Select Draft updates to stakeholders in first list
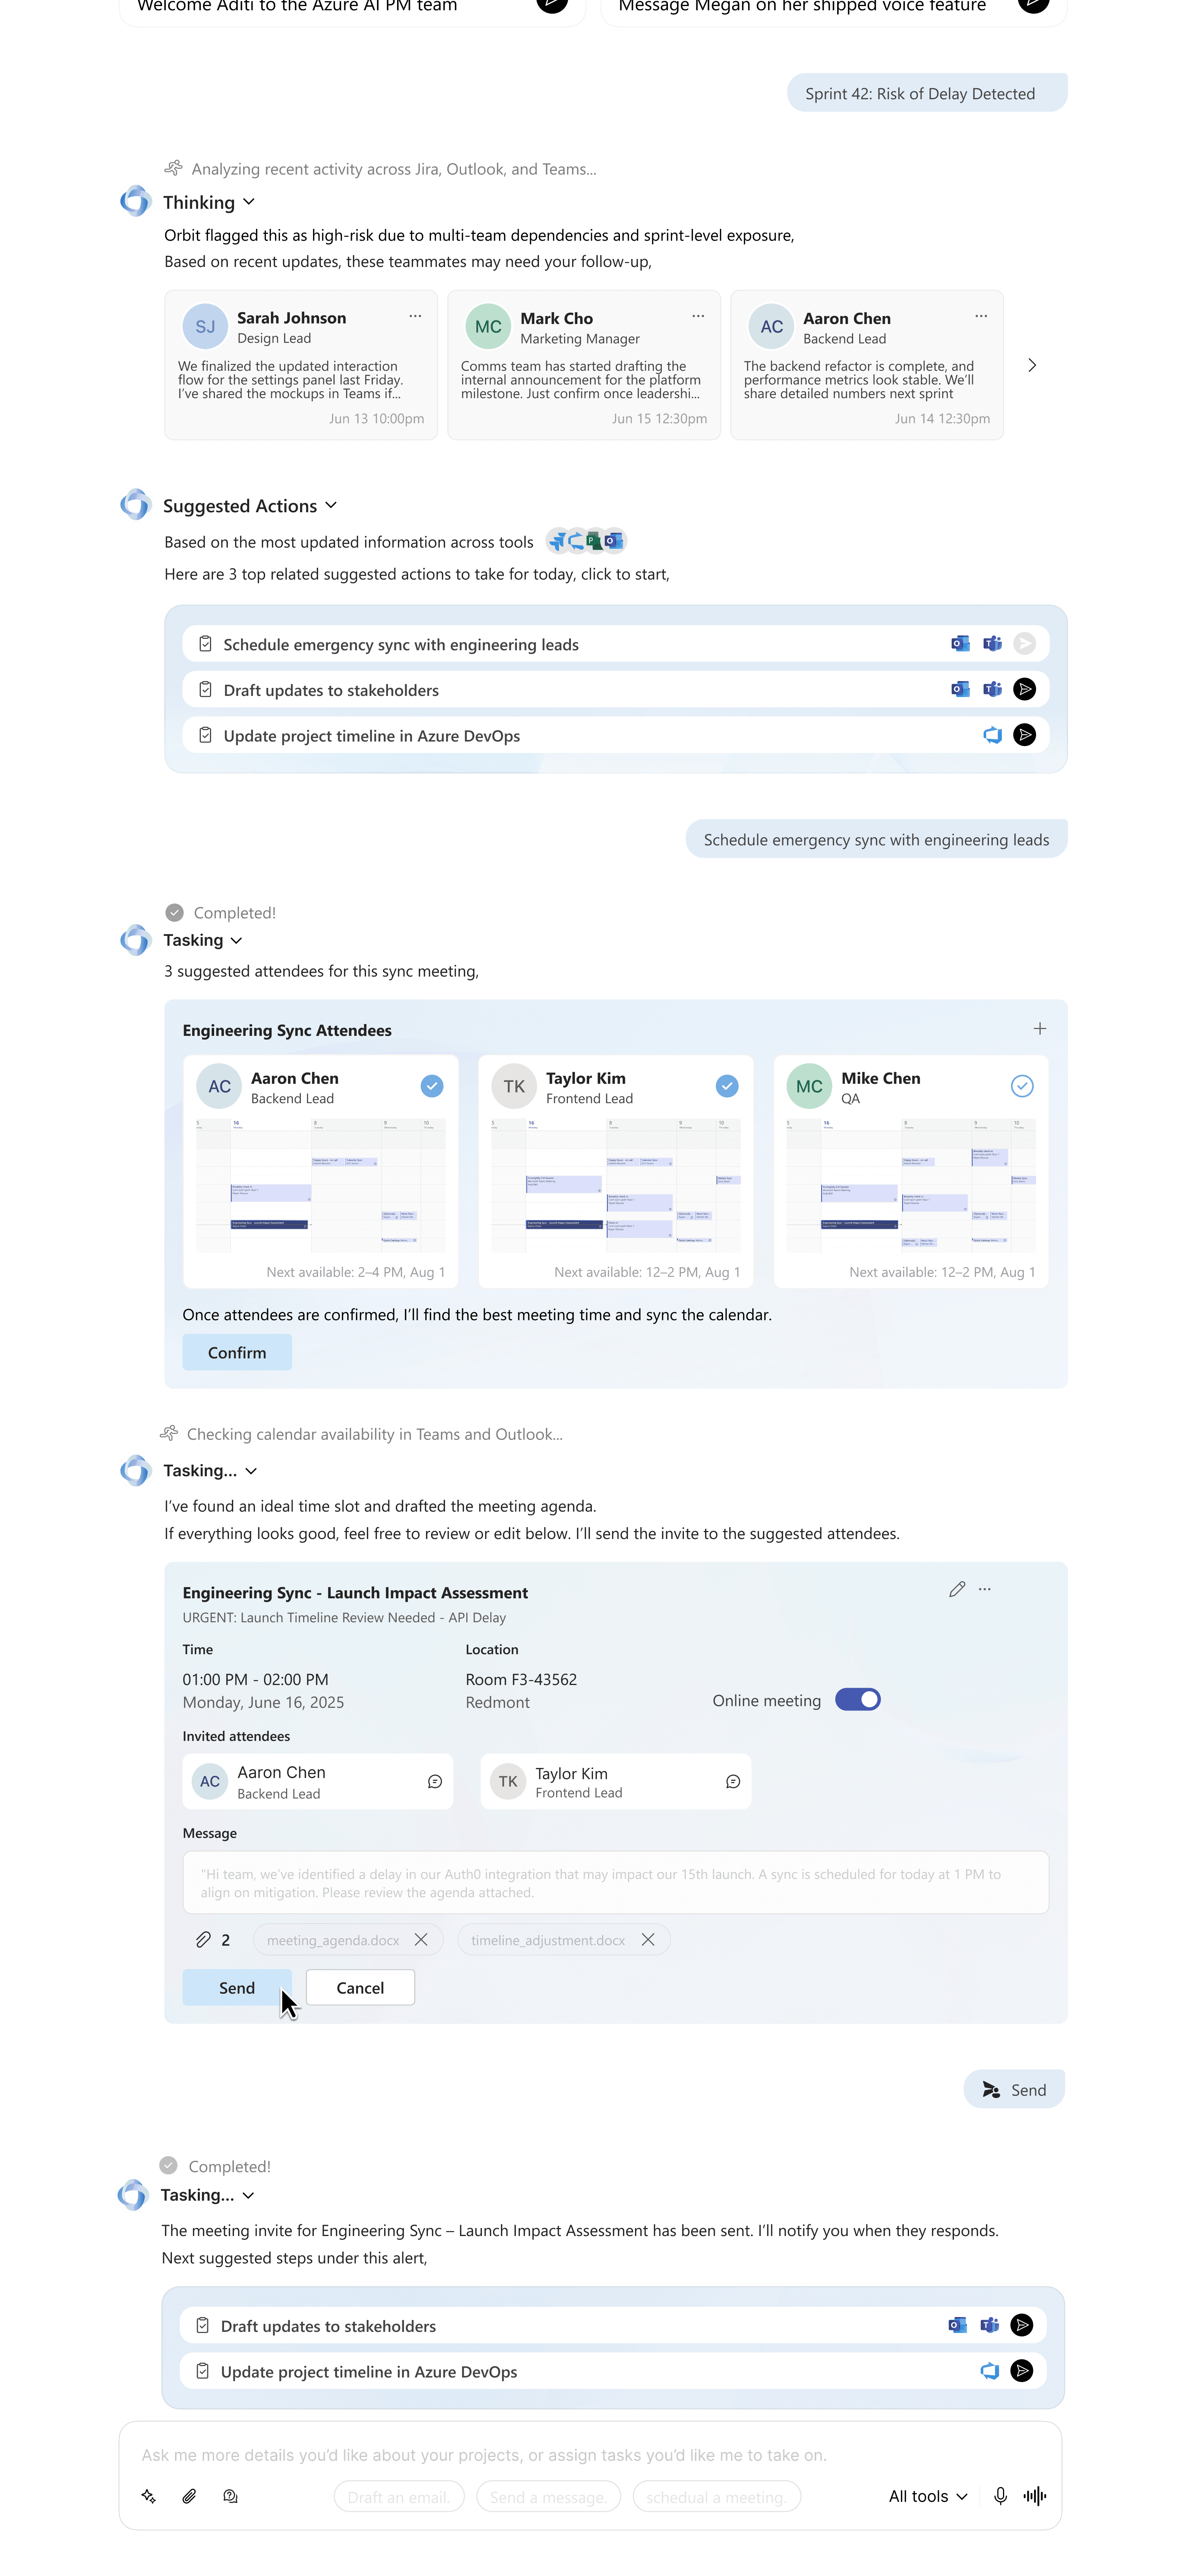The width and height of the screenshot is (1181, 2576). (x=331, y=690)
